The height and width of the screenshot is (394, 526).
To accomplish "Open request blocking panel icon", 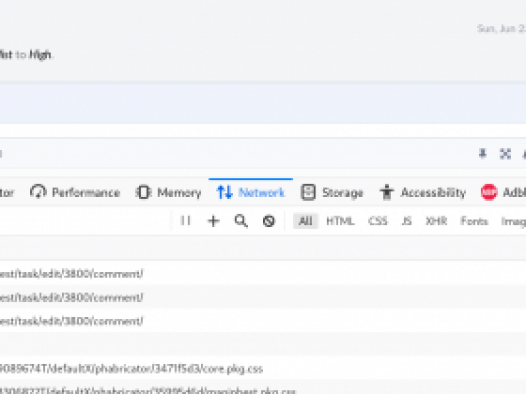I will click(x=269, y=221).
